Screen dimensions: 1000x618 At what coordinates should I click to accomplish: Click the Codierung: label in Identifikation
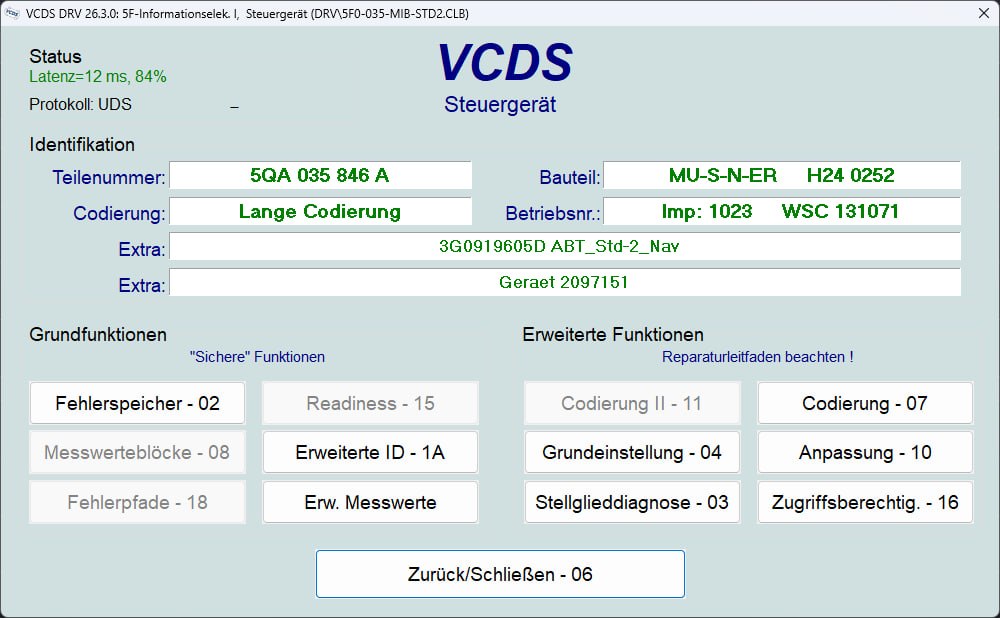click(x=119, y=213)
